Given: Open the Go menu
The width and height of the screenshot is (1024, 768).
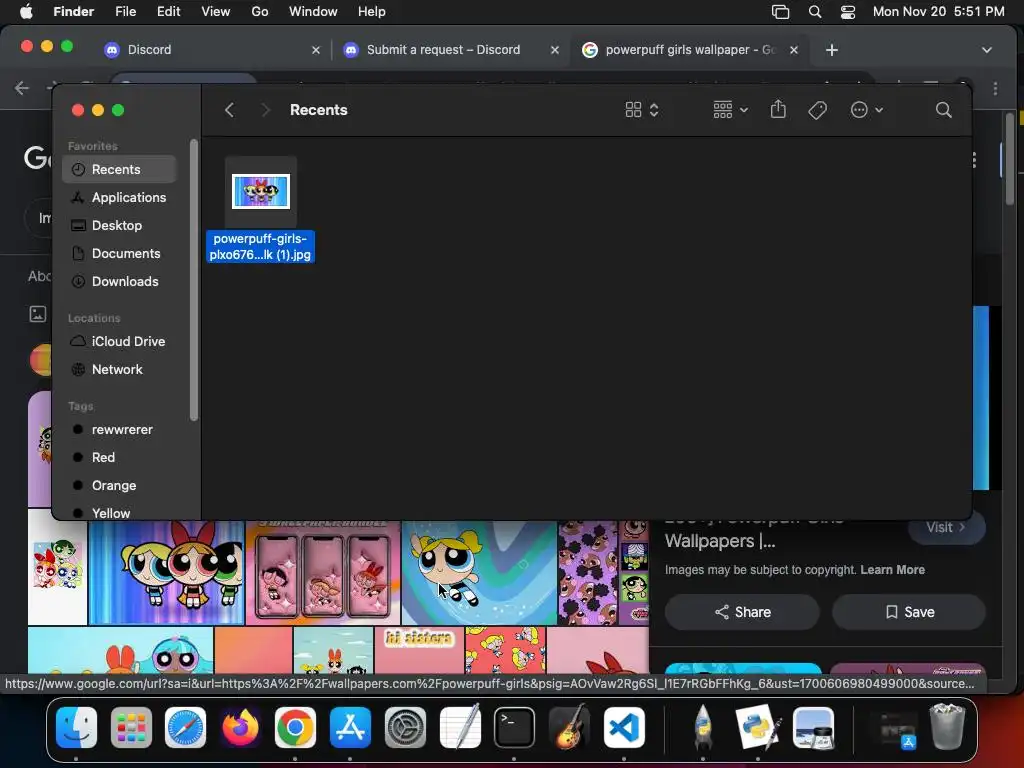Looking at the screenshot, I should [x=260, y=12].
